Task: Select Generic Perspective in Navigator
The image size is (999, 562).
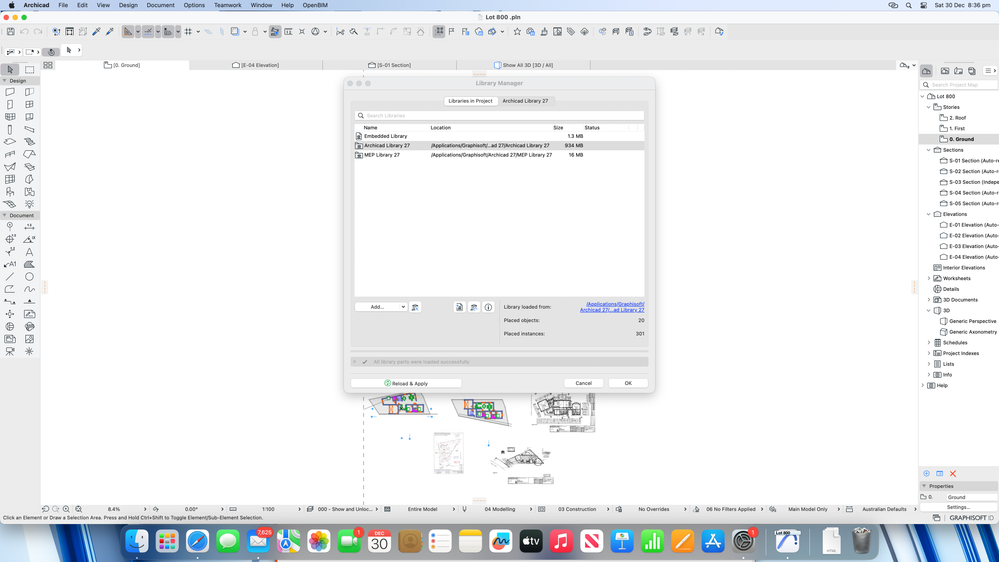Action: click(x=972, y=321)
